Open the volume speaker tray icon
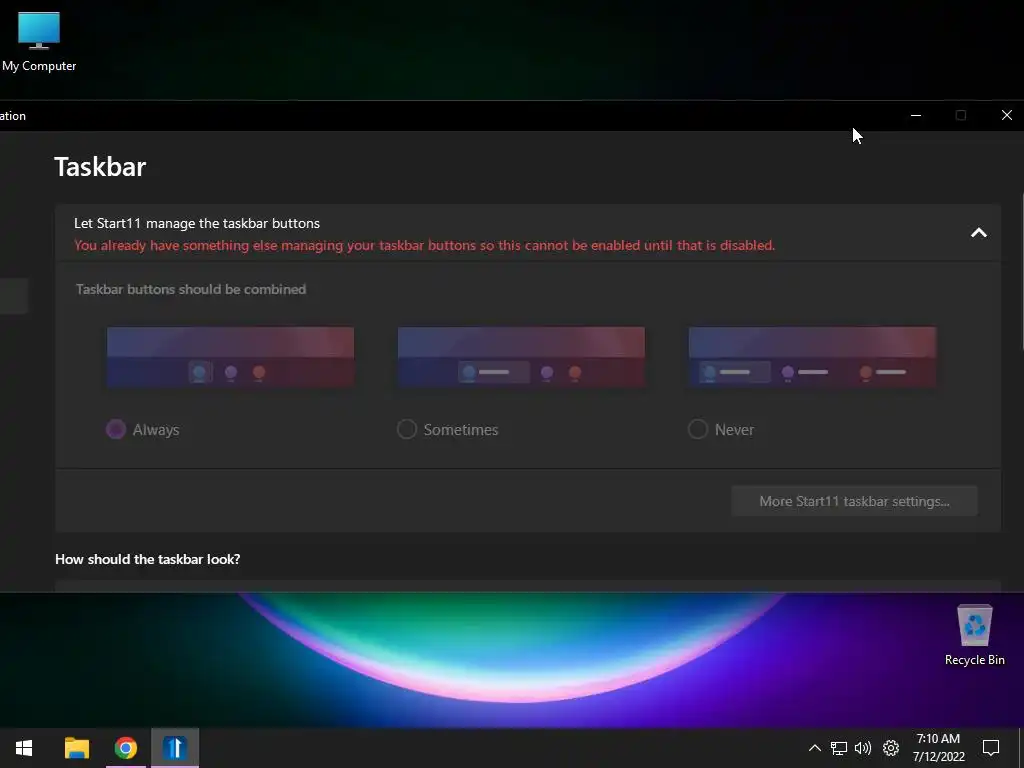Screen dimensions: 1024x768 [x=863, y=748]
